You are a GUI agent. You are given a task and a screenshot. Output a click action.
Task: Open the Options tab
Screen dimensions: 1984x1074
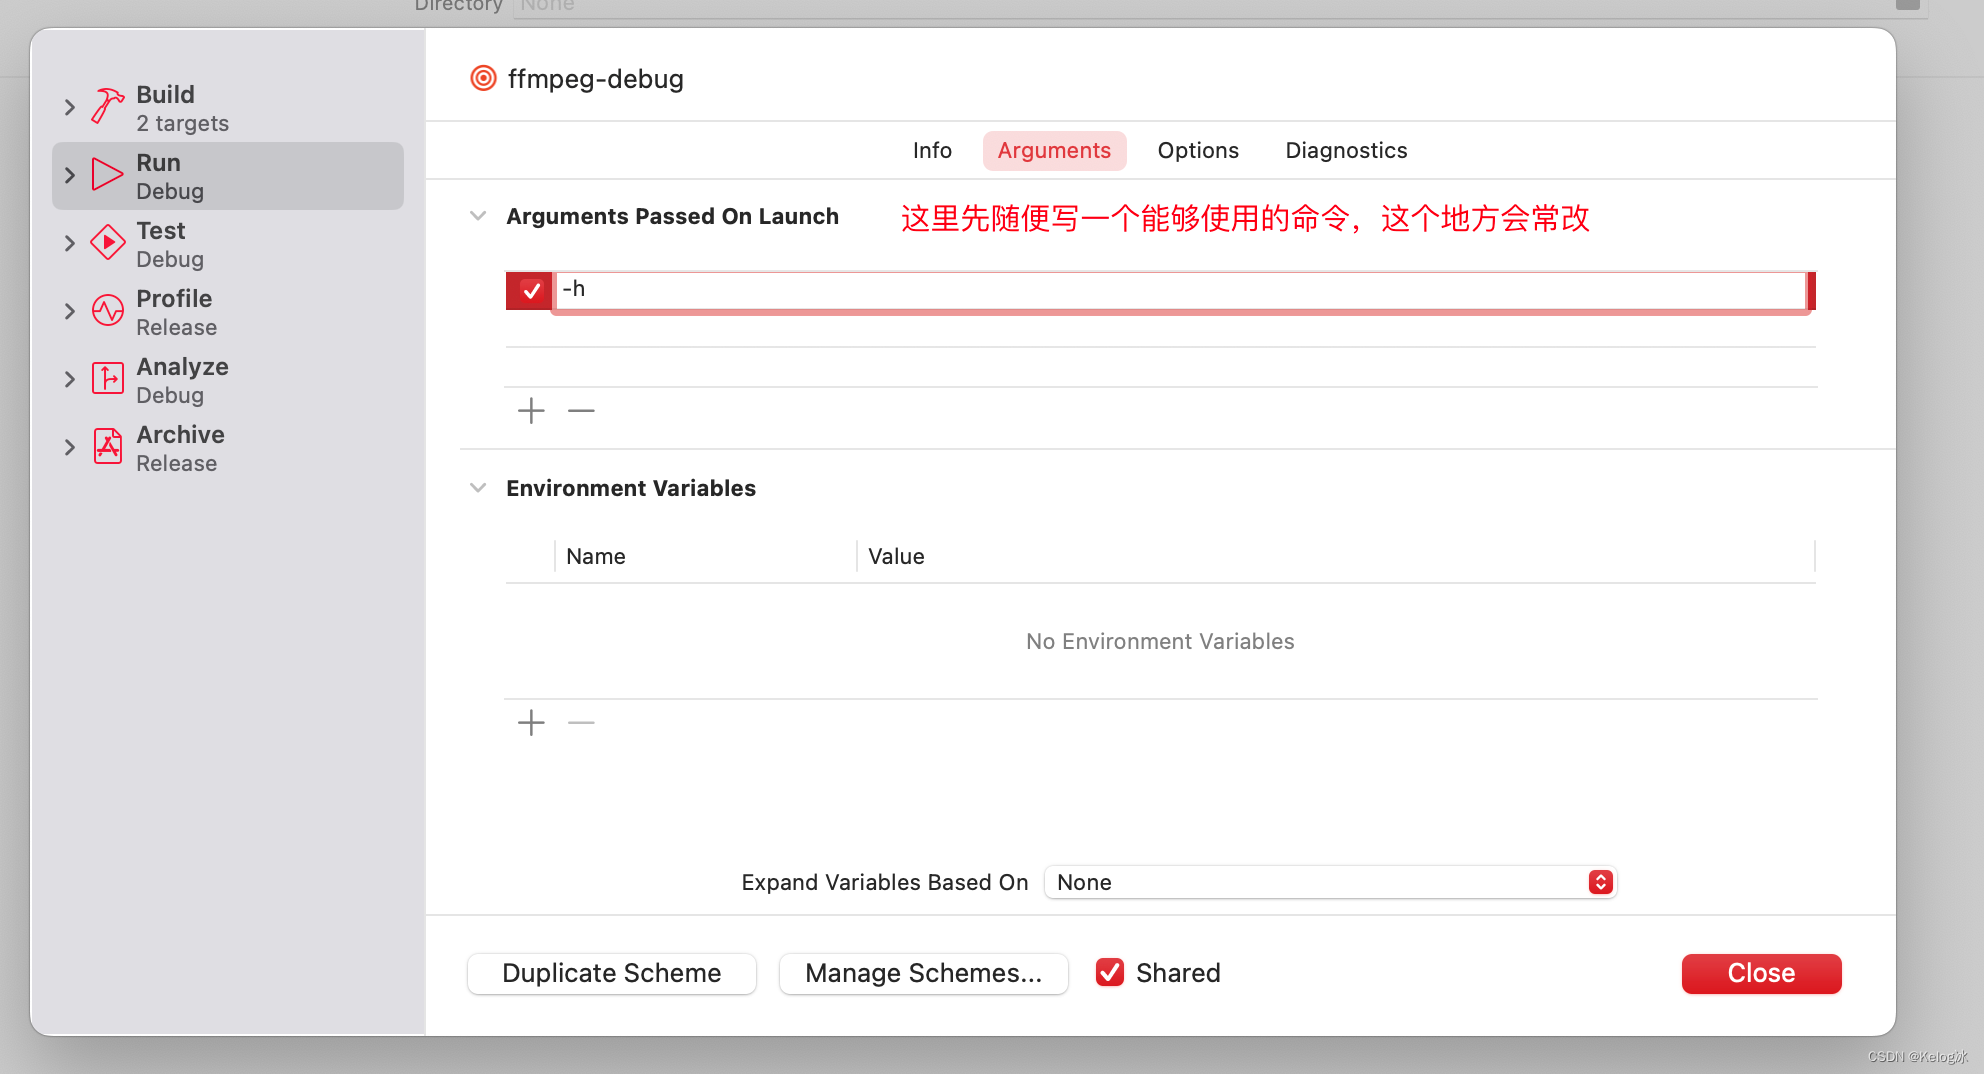1198,150
